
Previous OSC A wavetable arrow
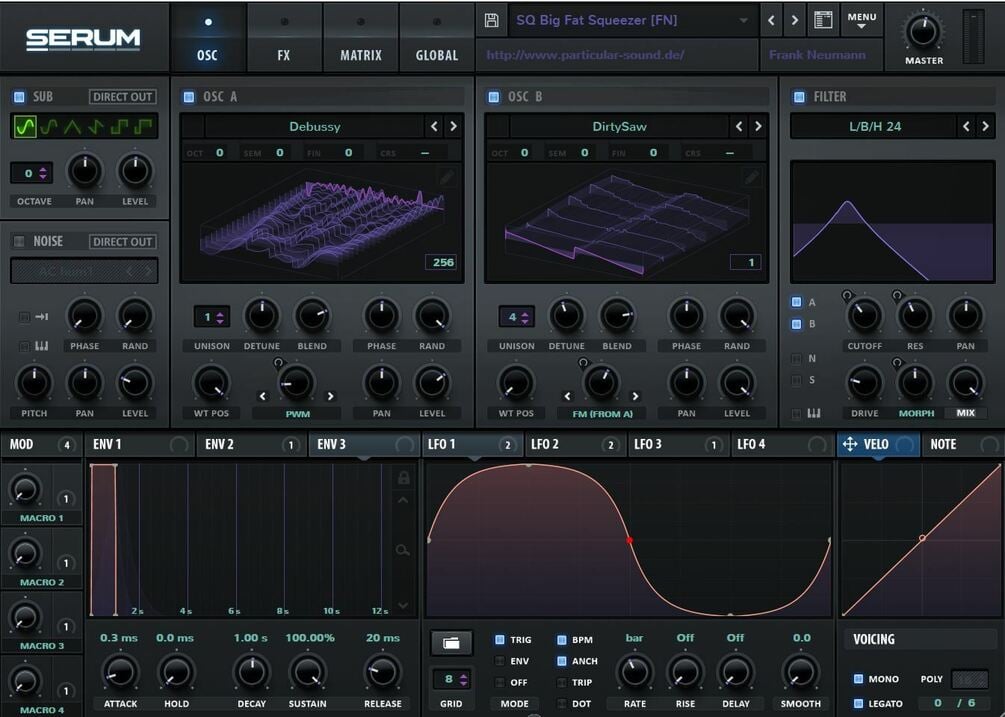click(x=434, y=126)
